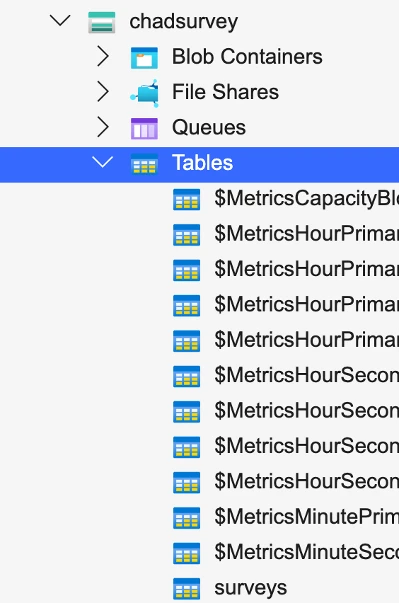
Task: Click the $MetricsMinutePrimary table icon
Action: [x=187, y=518]
